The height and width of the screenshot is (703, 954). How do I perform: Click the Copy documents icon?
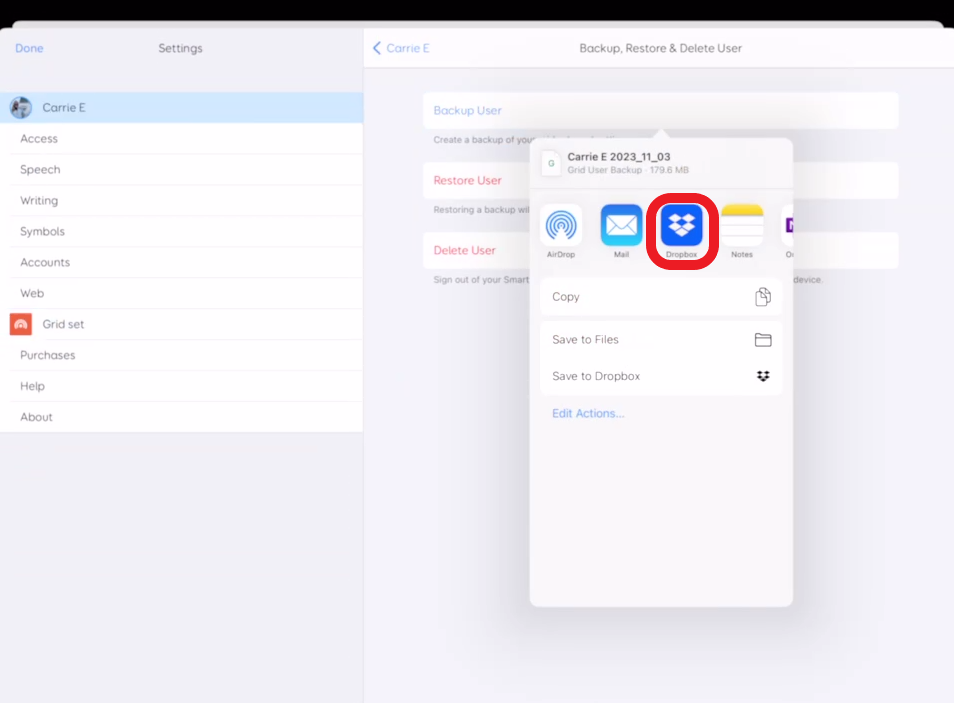(x=763, y=296)
